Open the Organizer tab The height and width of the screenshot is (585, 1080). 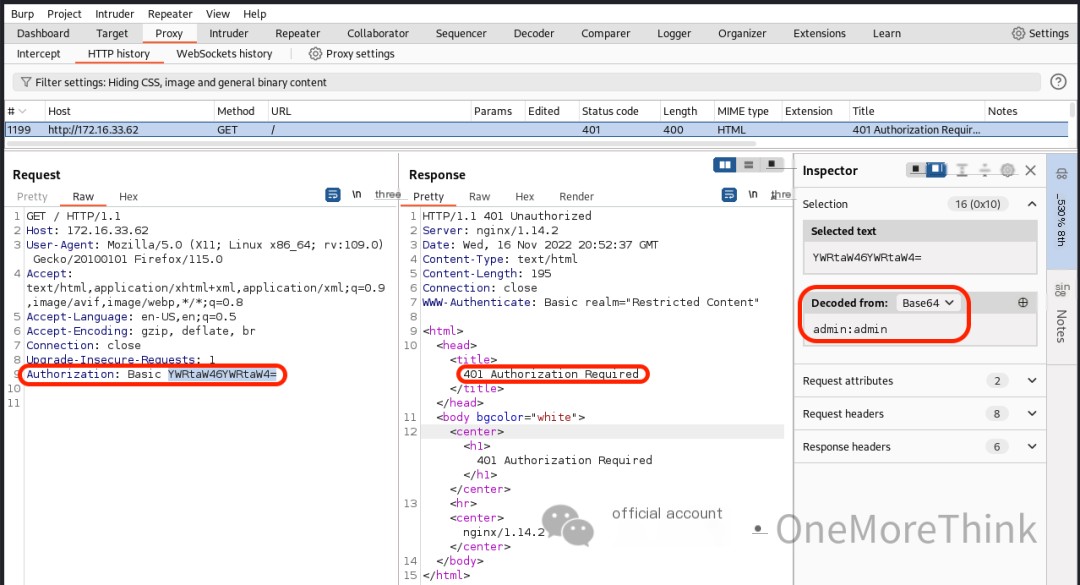(x=742, y=33)
